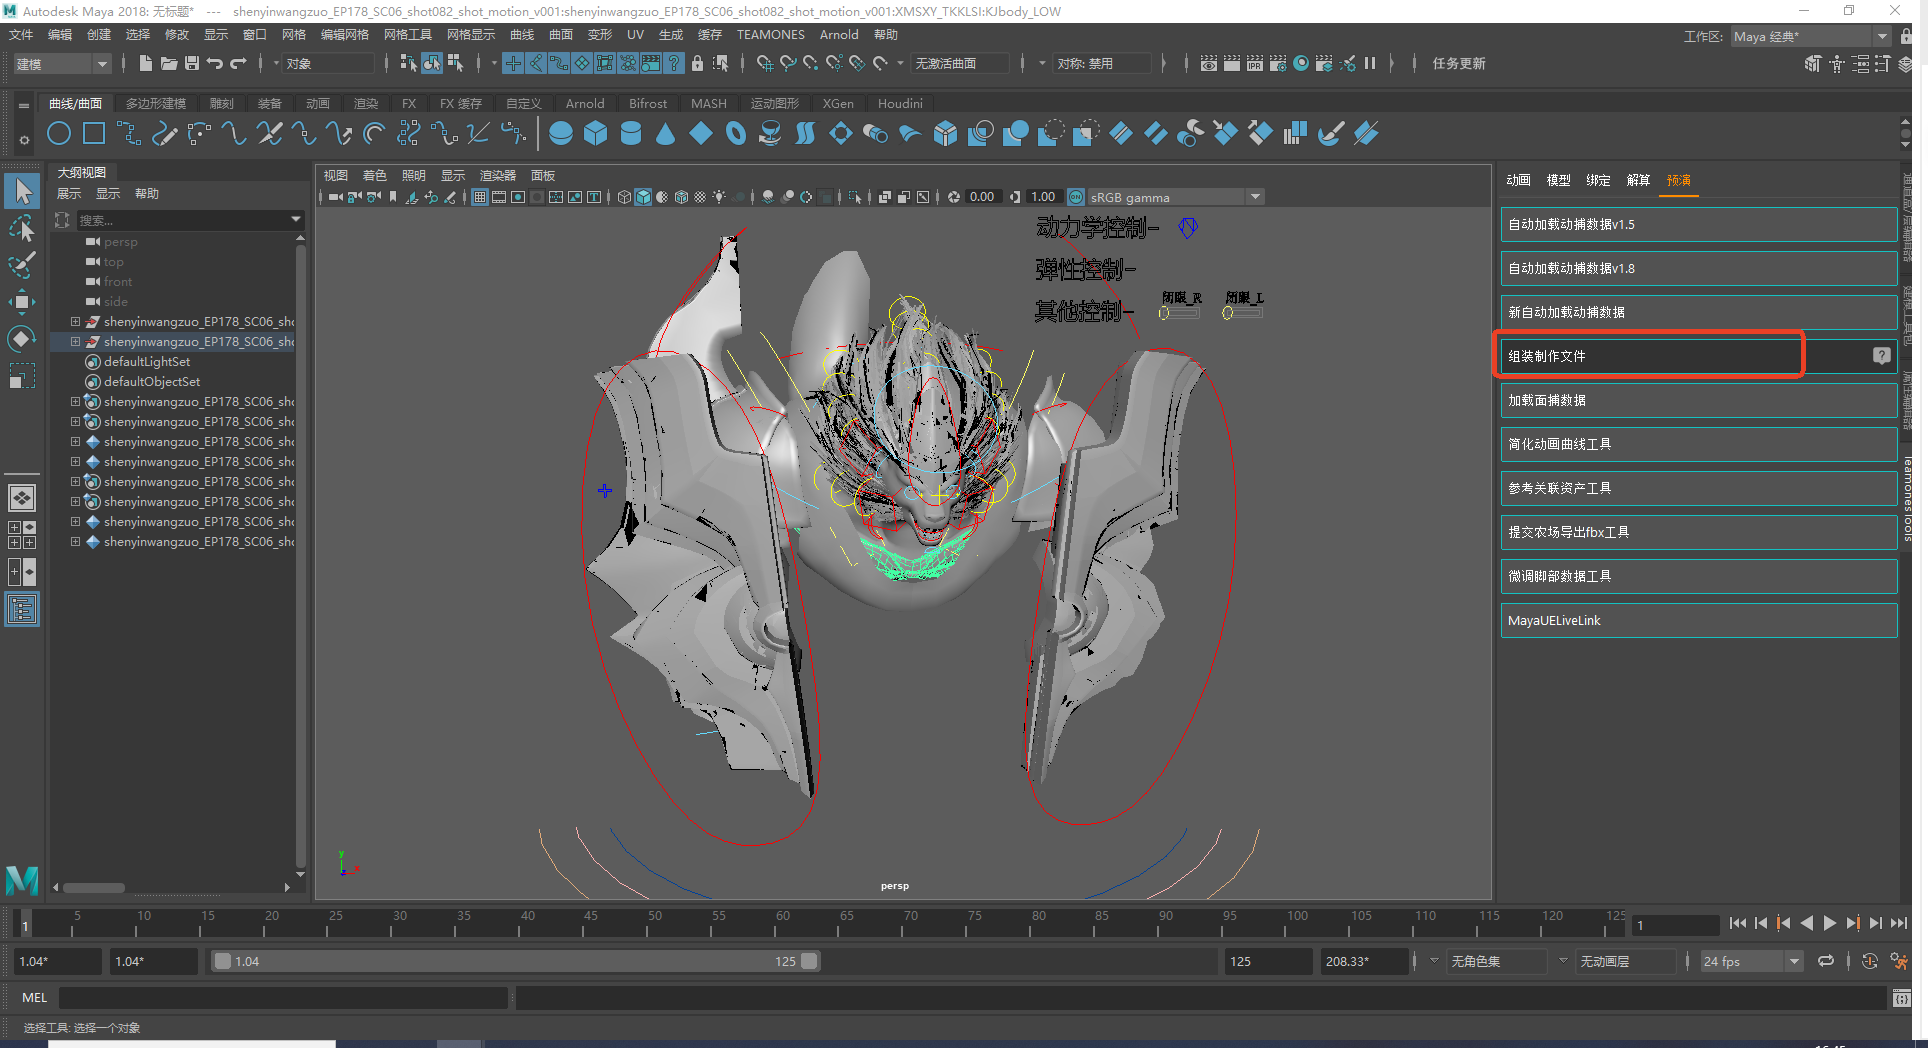Switch to the 多边形建模 shelf tab
The height and width of the screenshot is (1048, 1928).
click(x=156, y=104)
